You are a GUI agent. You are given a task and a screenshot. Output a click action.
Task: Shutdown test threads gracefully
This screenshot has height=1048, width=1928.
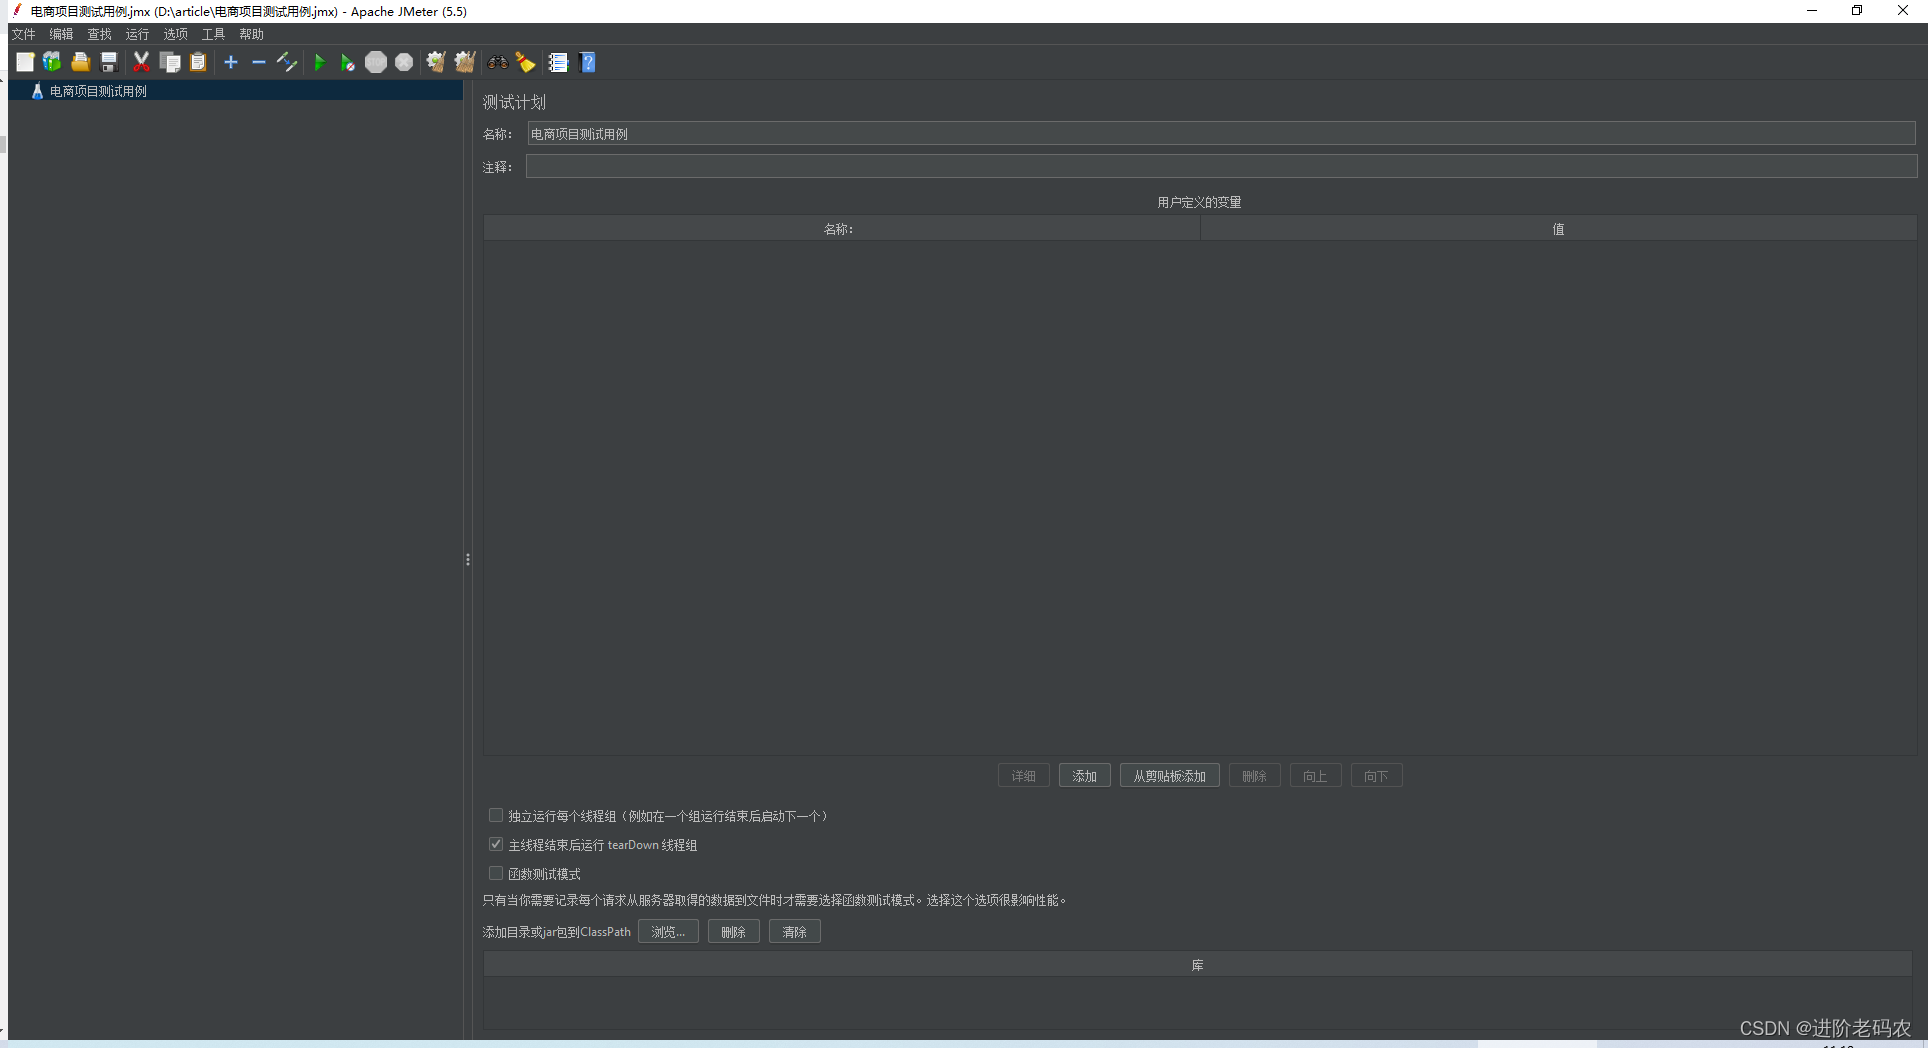click(404, 62)
